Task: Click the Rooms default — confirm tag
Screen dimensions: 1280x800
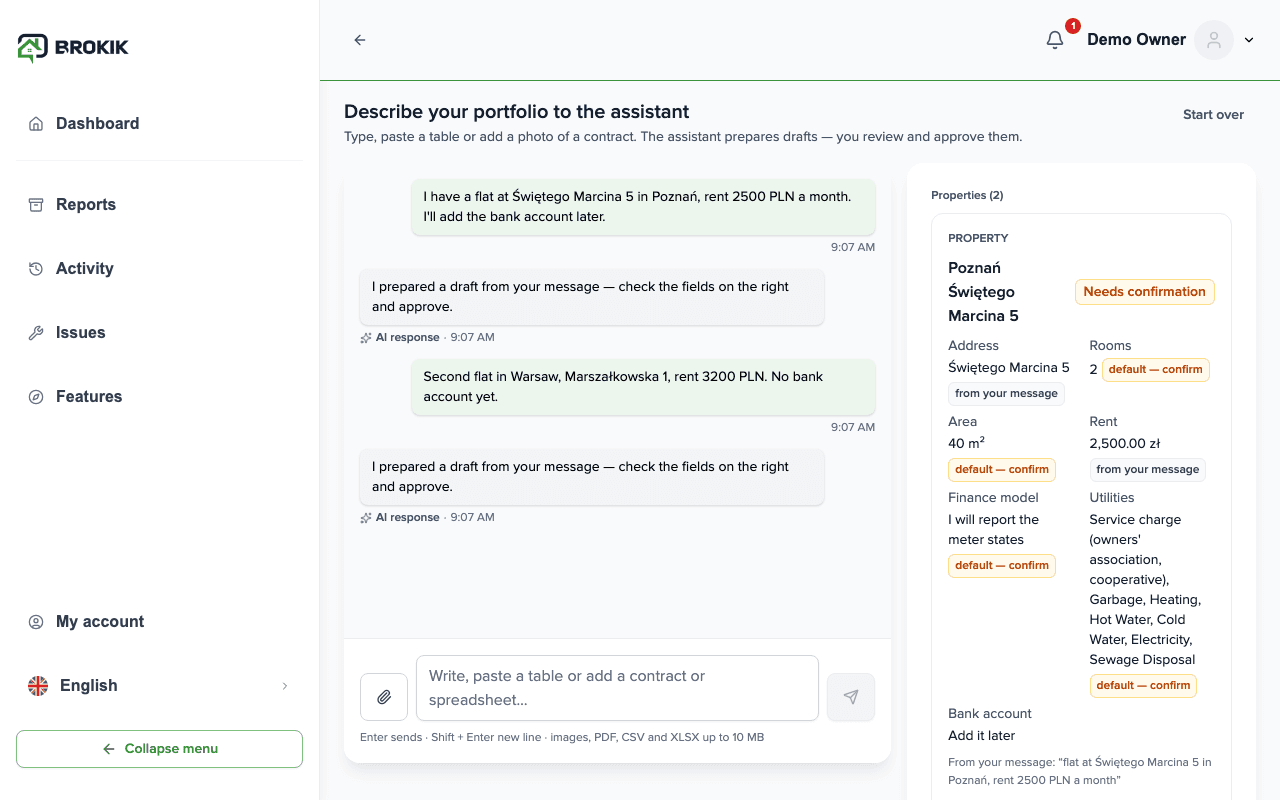Action: (1155, 370)
